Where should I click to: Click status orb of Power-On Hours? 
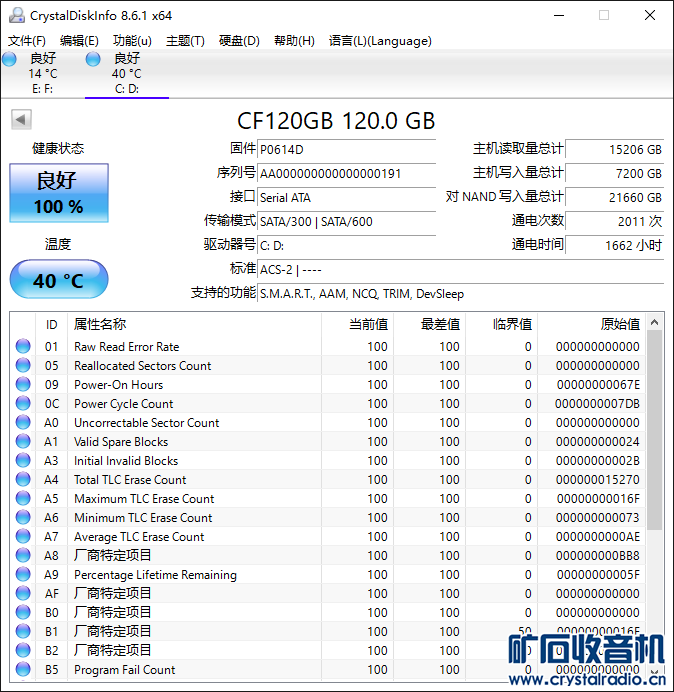pos(23,384)
